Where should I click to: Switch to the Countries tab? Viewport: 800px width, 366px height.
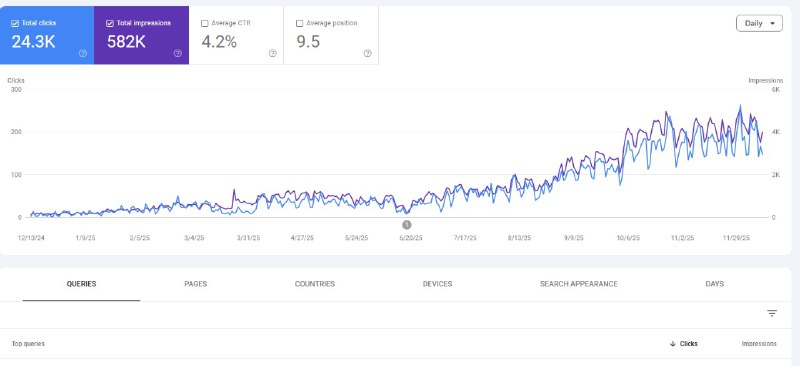pos(315,284)
